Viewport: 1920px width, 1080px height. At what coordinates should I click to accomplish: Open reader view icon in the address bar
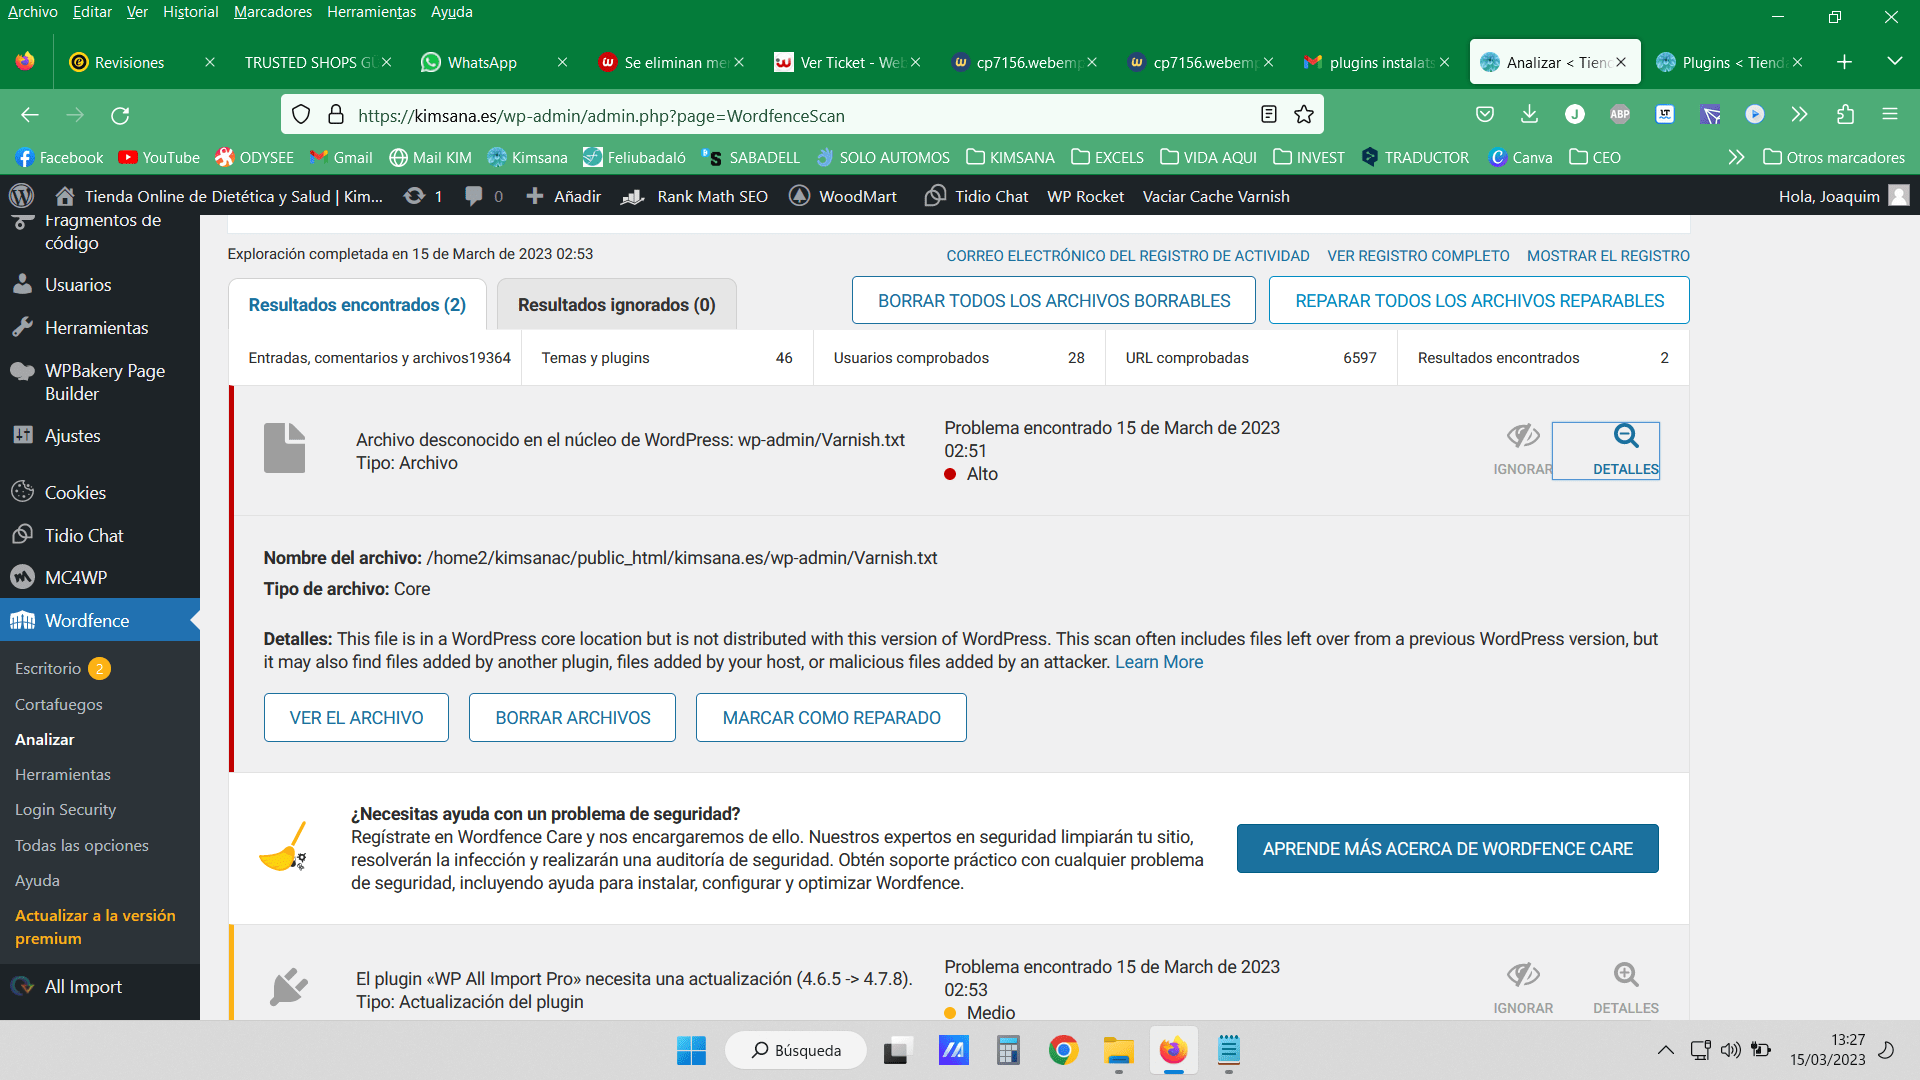coord(1269,115)
